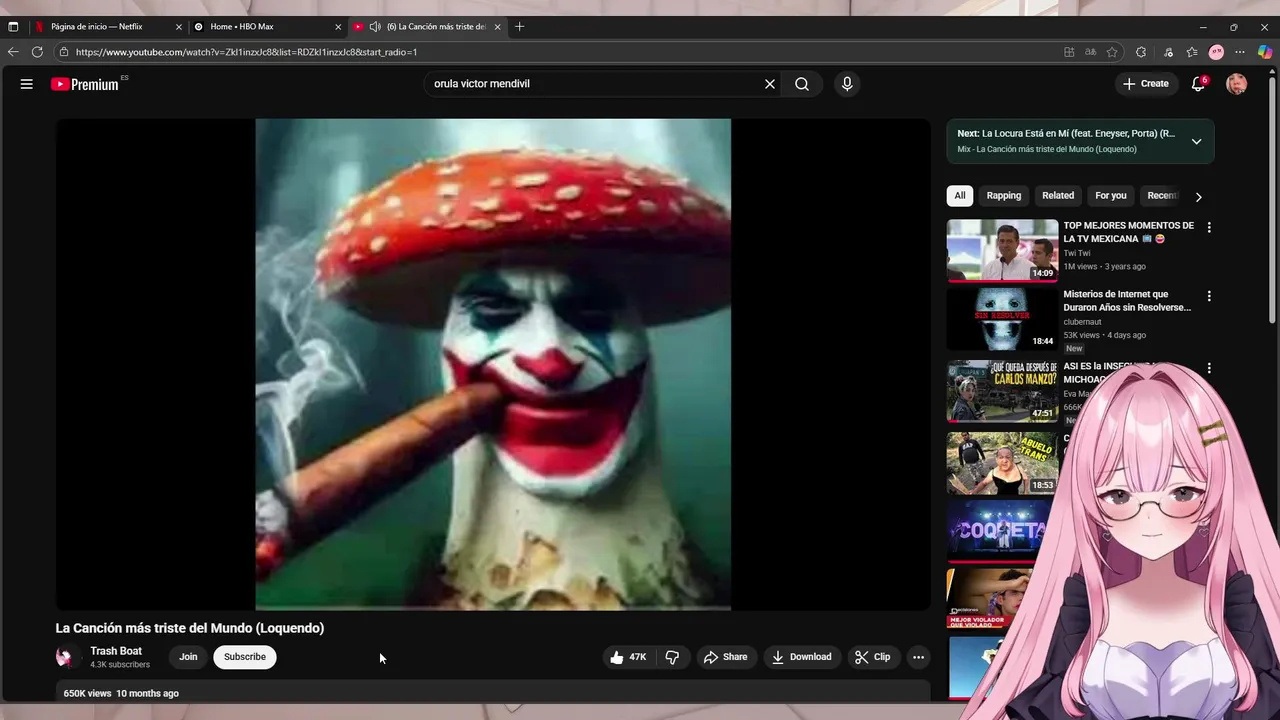Image resolution: width=1280 pixels, height=720 pixels.
Task: Run search with the magnifier button
Action: (x=802, y=84)
